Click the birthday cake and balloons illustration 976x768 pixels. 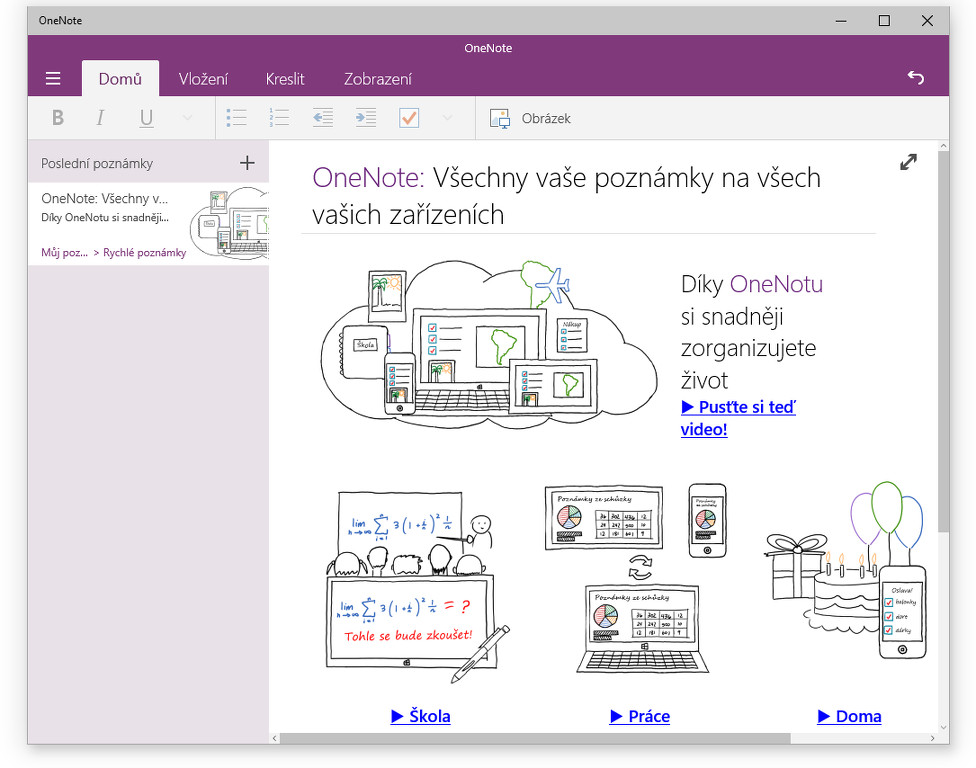click(x=846, y=570)
